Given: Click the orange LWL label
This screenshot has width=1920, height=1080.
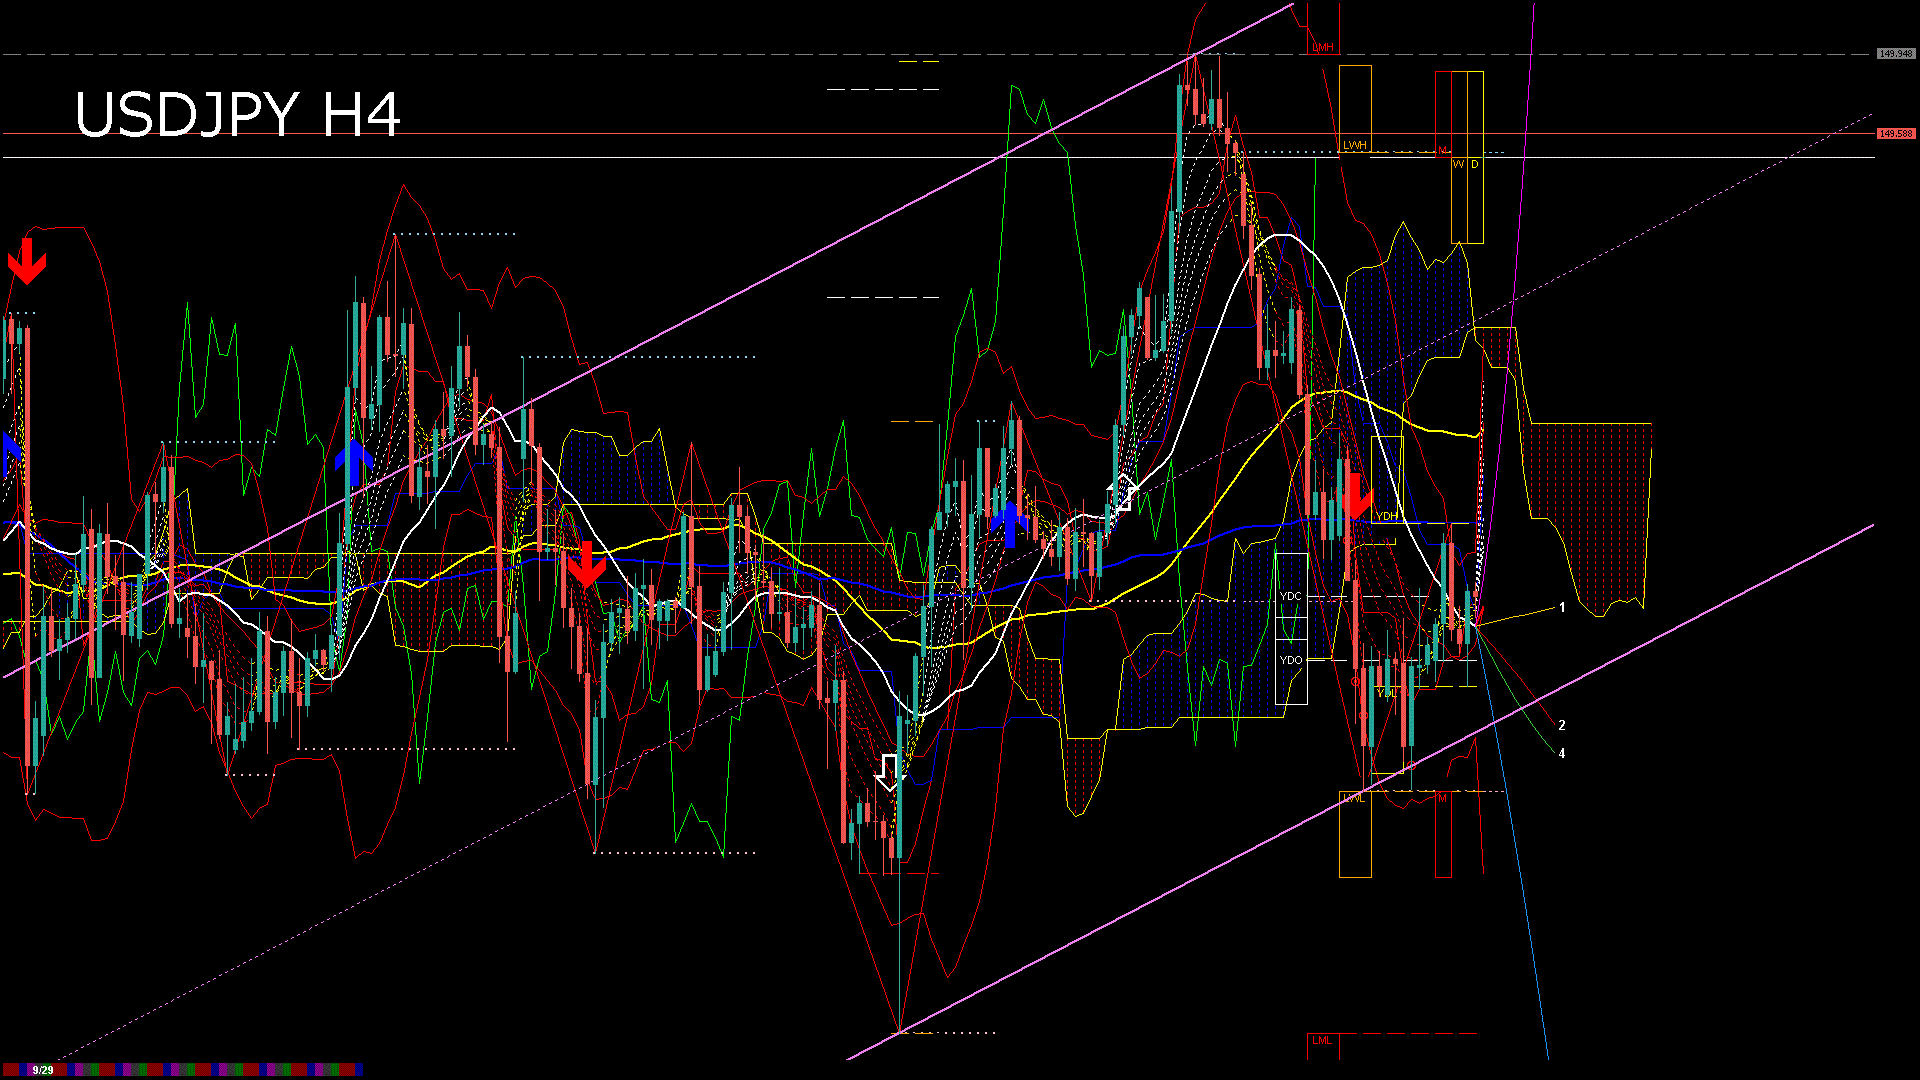Looking at the screenshot, I should (1354, 799).
